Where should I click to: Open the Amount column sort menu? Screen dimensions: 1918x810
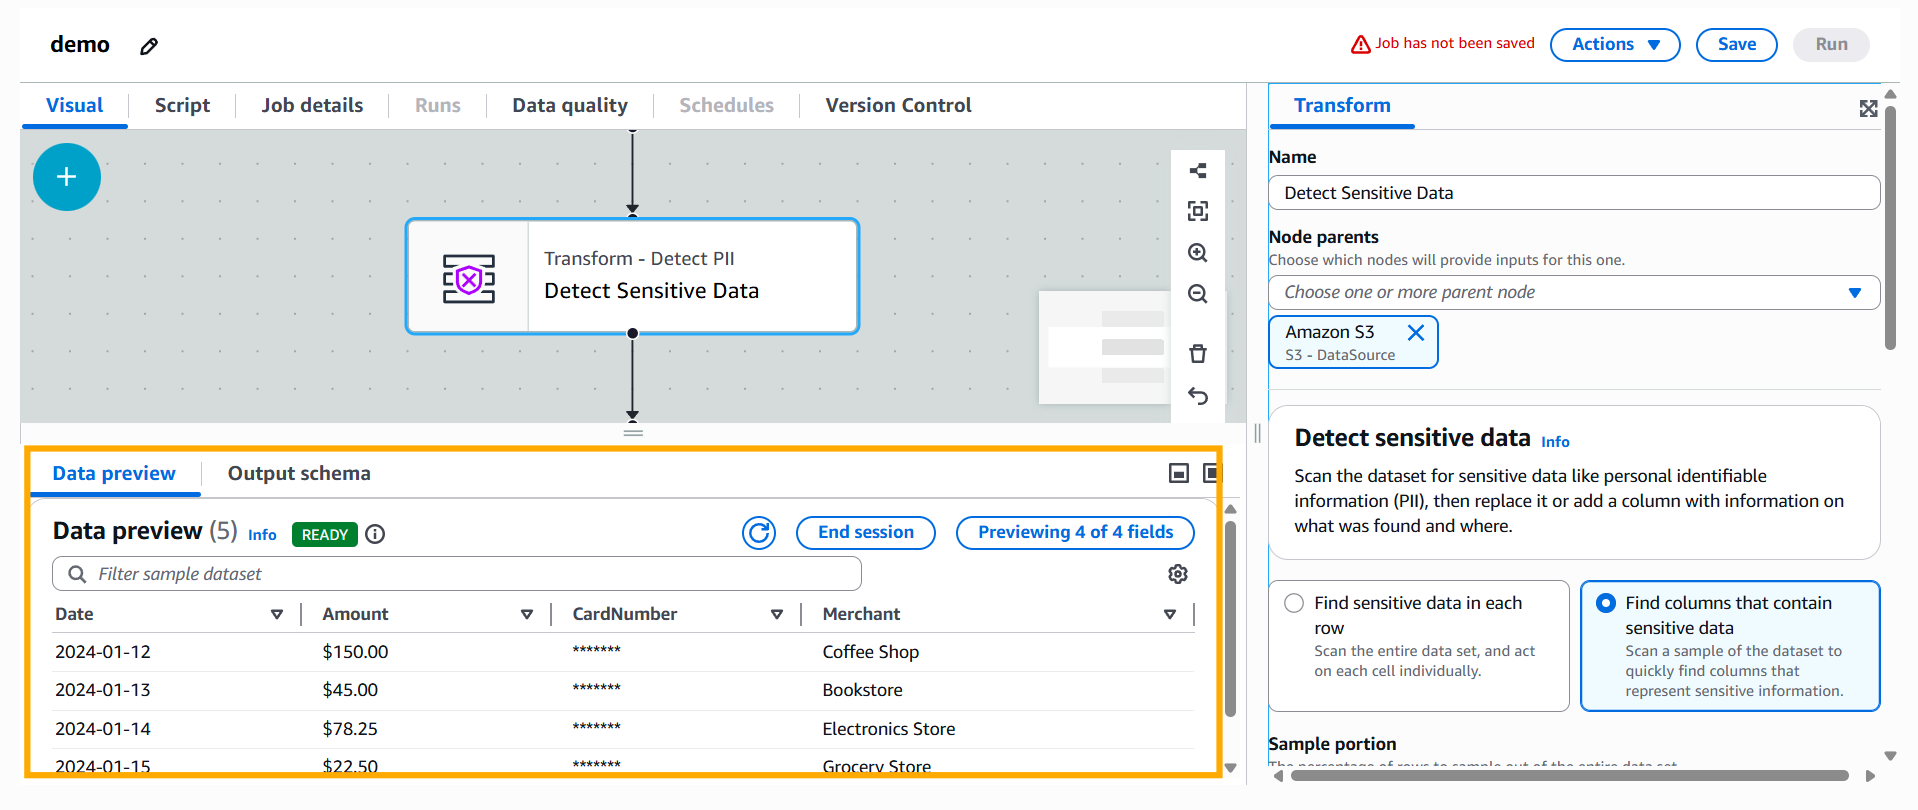527,614
